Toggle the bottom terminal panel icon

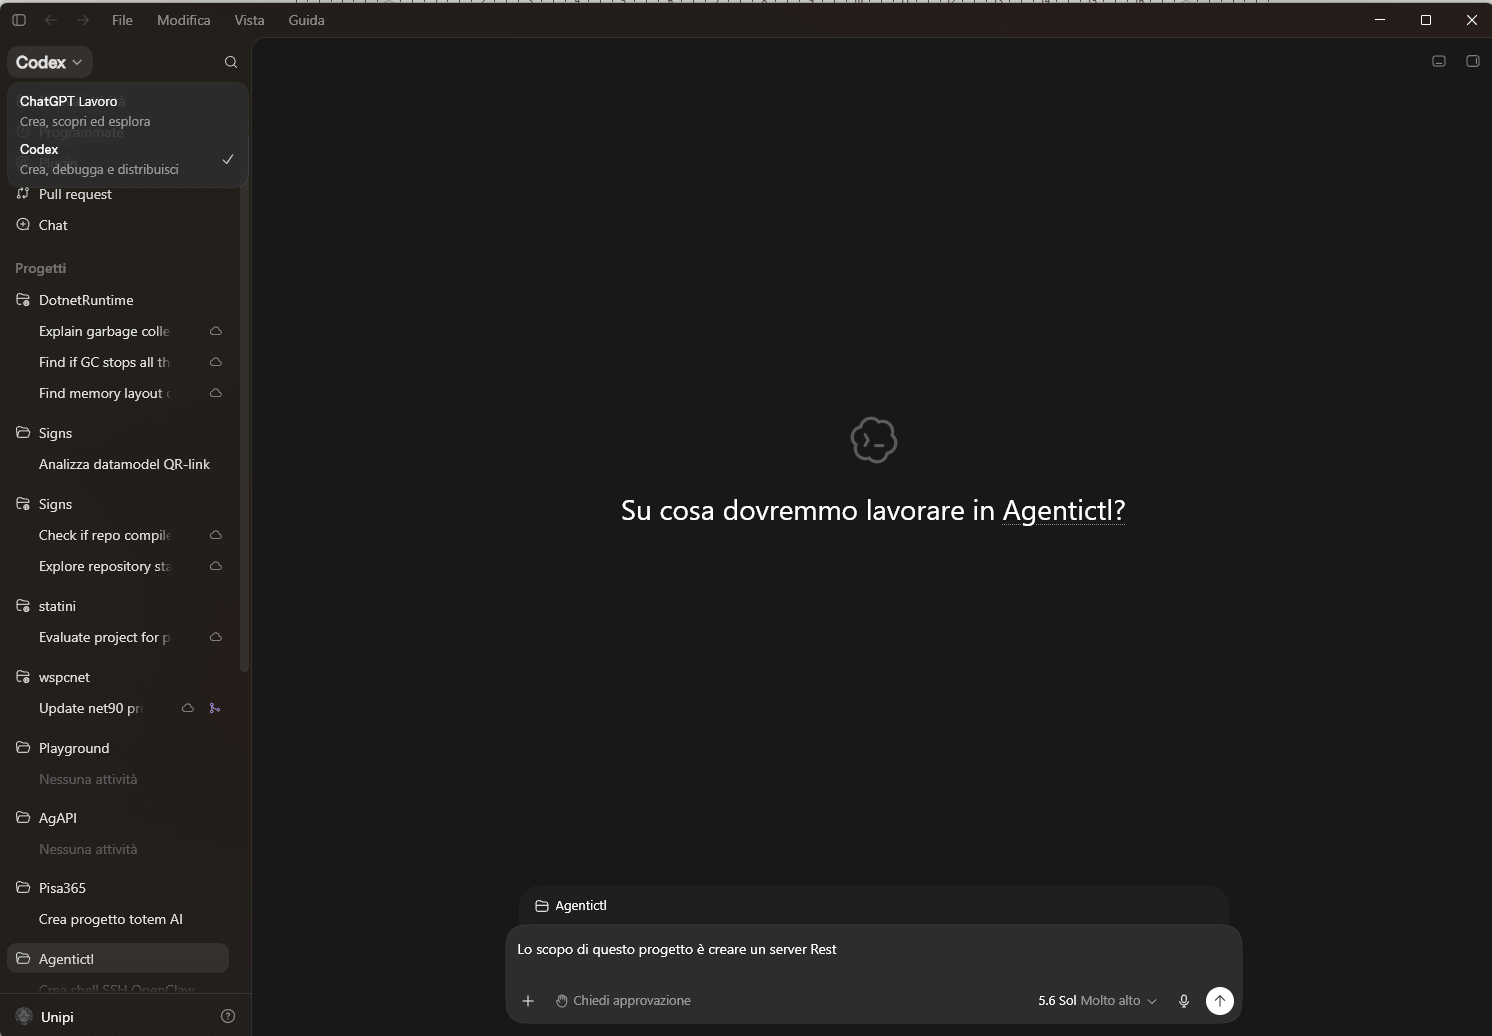(1439, 61)
